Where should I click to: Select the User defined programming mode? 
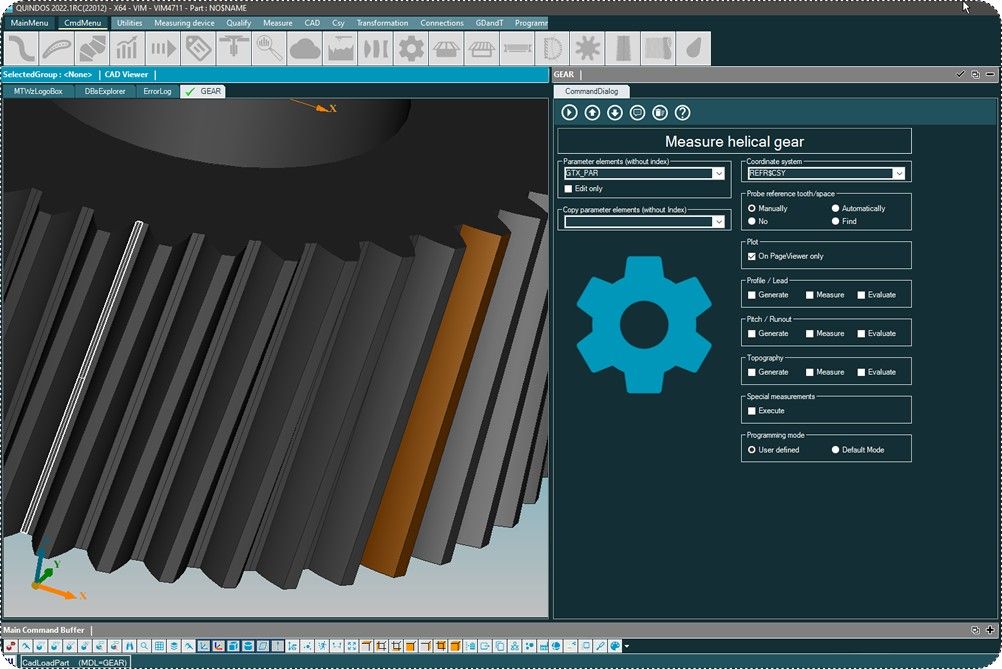pyautogui.click(x=752, y=450)
